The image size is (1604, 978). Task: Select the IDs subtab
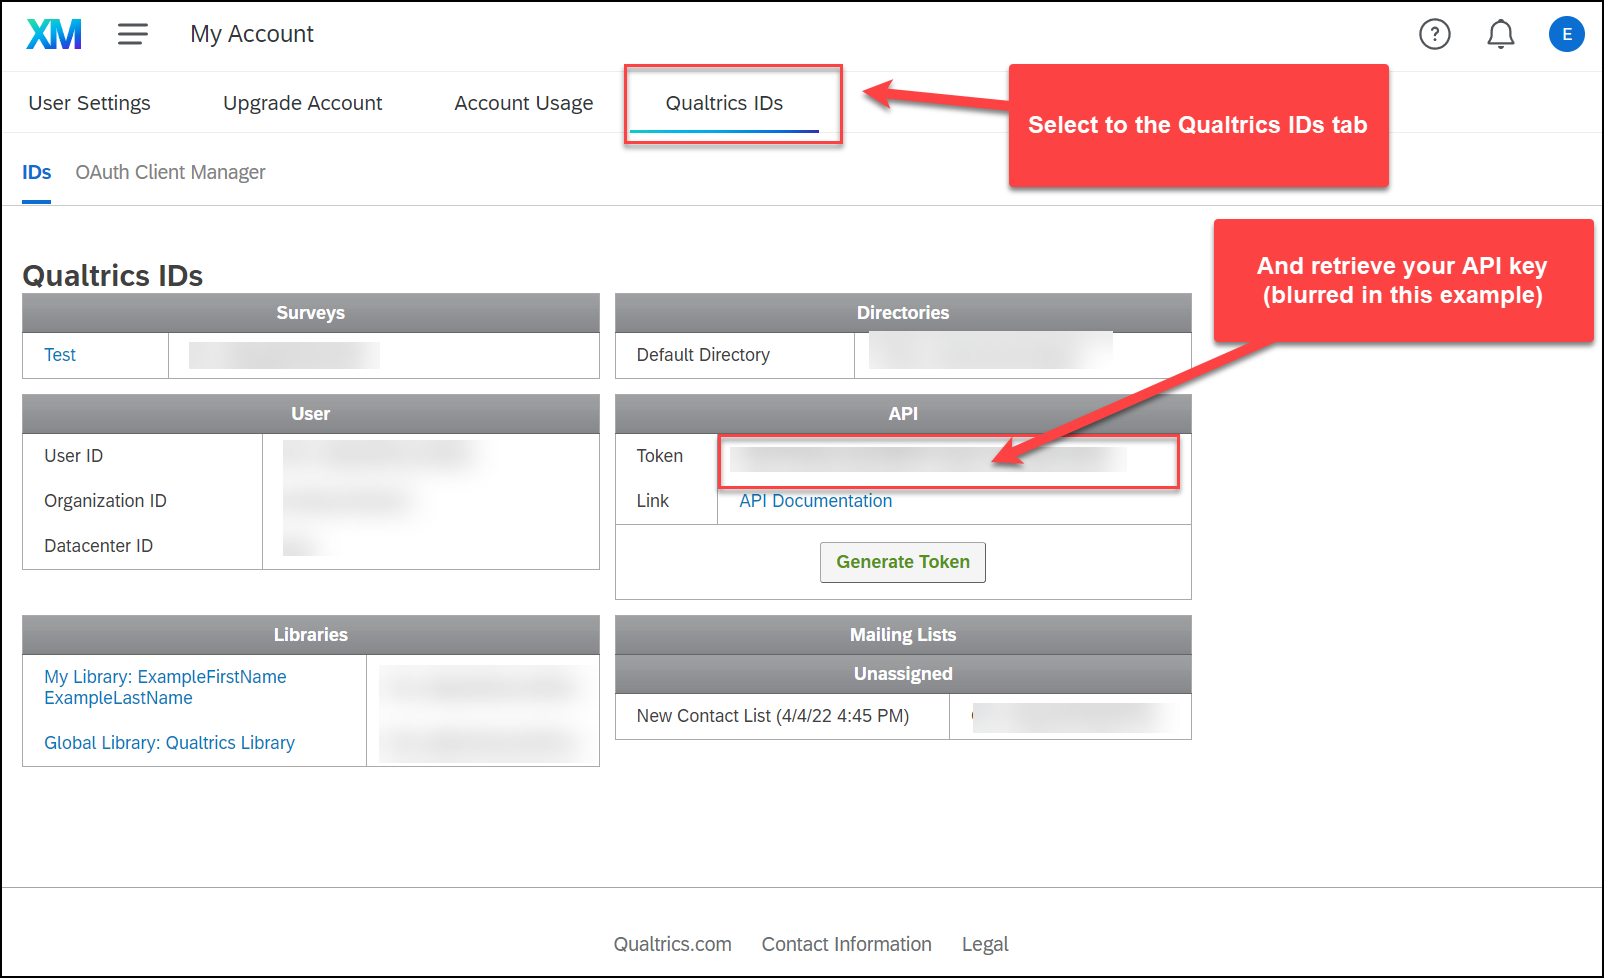(x=37, y=172)
